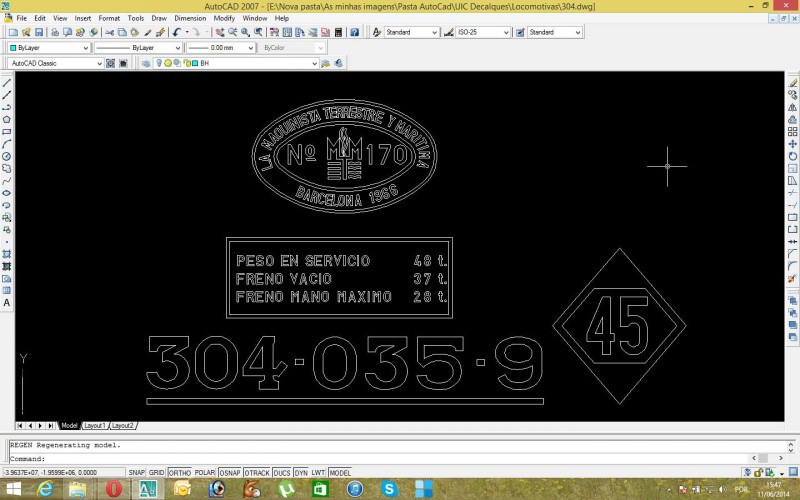Select the Array modify tool
The height and width of the screenshot is (500, 800).
(792, 132)
